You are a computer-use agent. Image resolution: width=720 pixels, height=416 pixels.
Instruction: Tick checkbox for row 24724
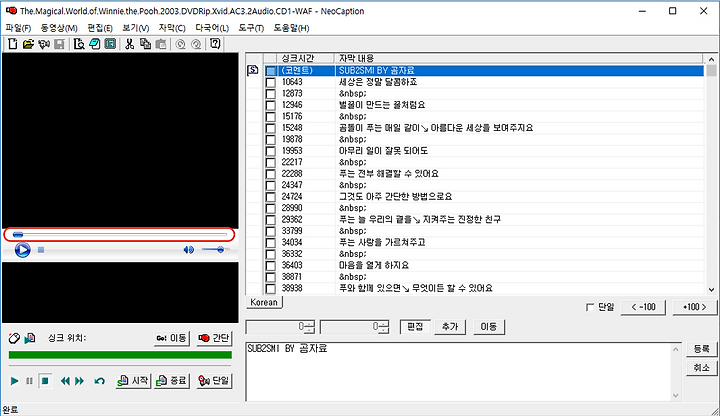(271, 197)
